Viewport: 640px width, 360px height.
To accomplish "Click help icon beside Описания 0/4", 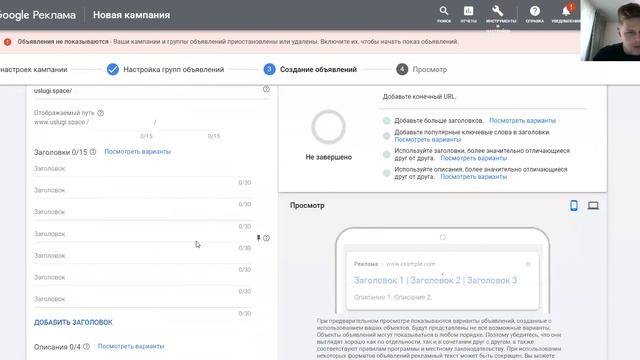I will pyautogui.click(x=87, y=347).
